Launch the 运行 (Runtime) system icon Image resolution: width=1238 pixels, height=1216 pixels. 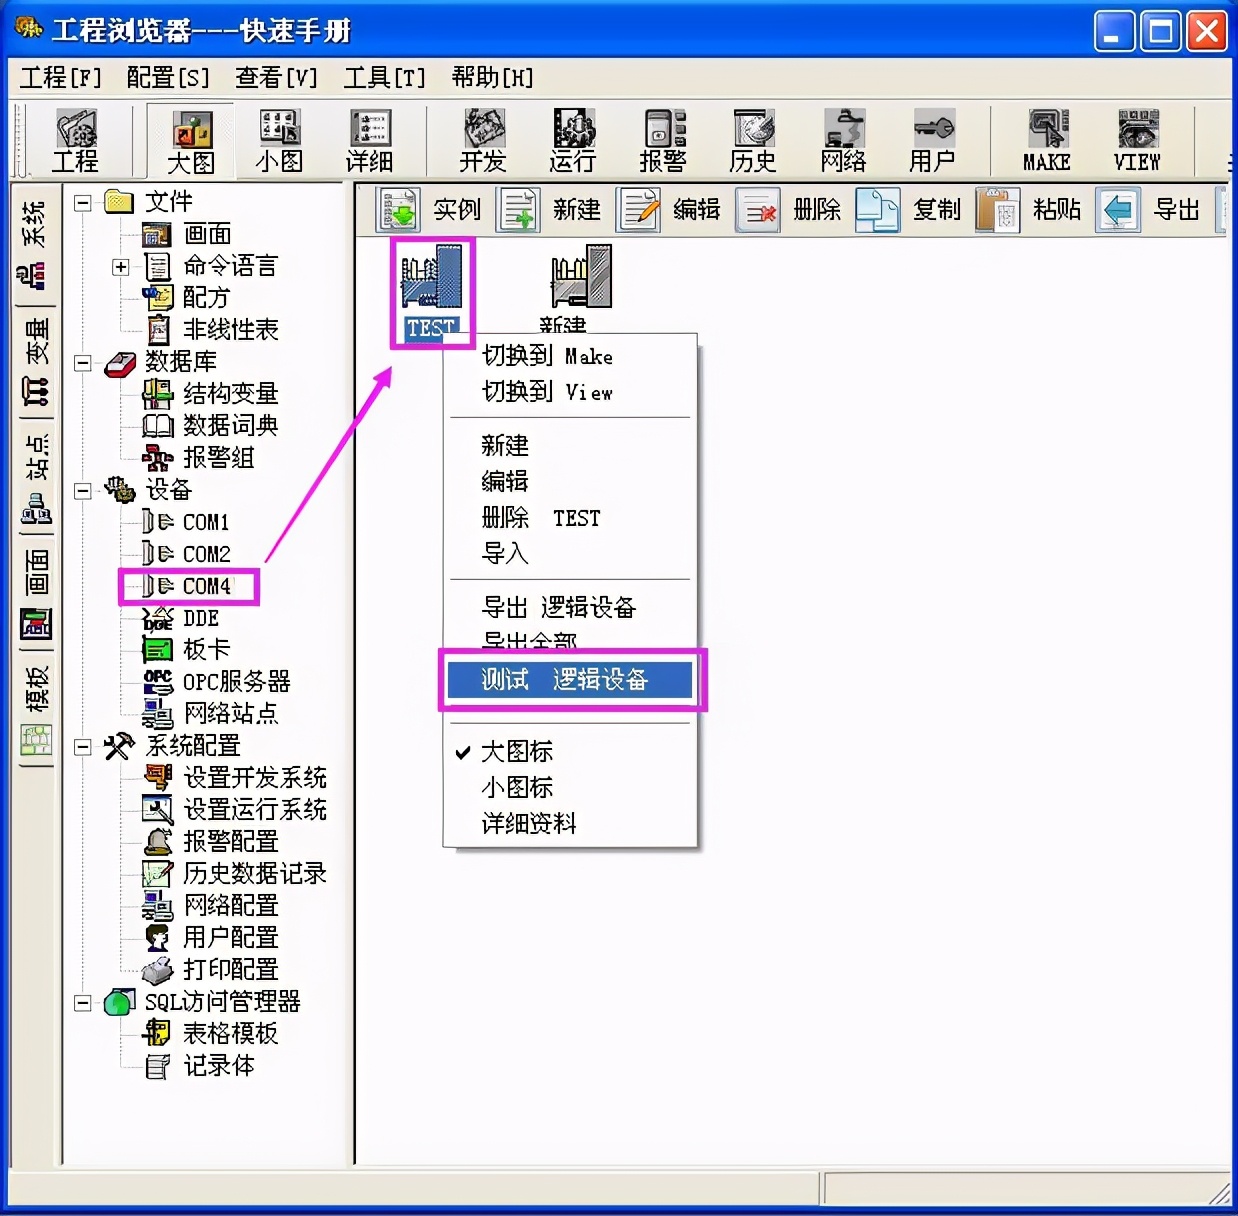[x=572, y=140]
